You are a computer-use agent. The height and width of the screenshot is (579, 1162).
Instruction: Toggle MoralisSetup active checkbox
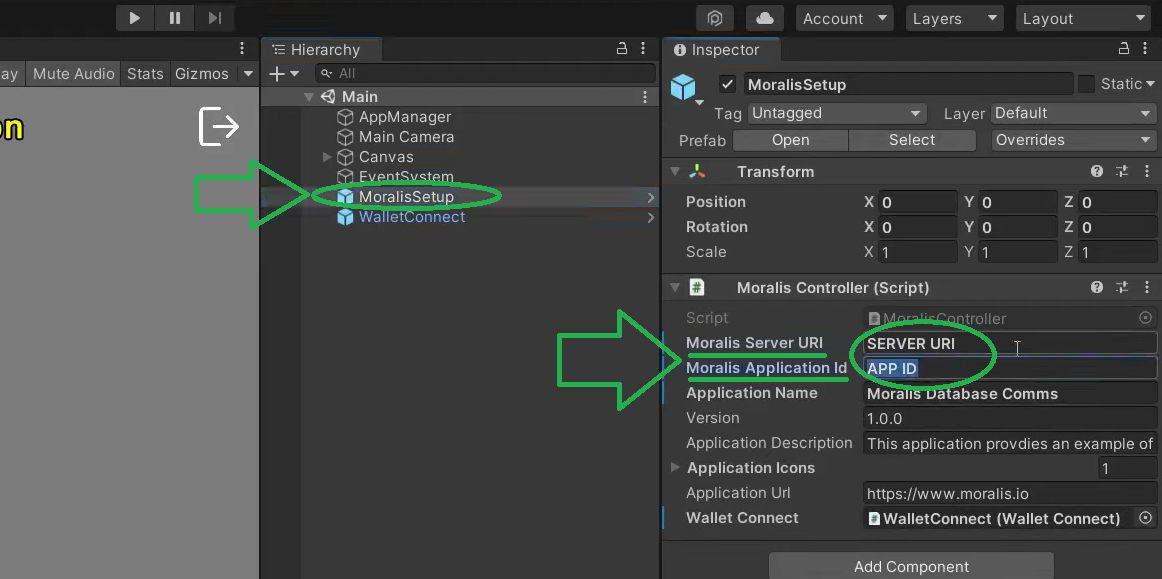pos(727,84)
